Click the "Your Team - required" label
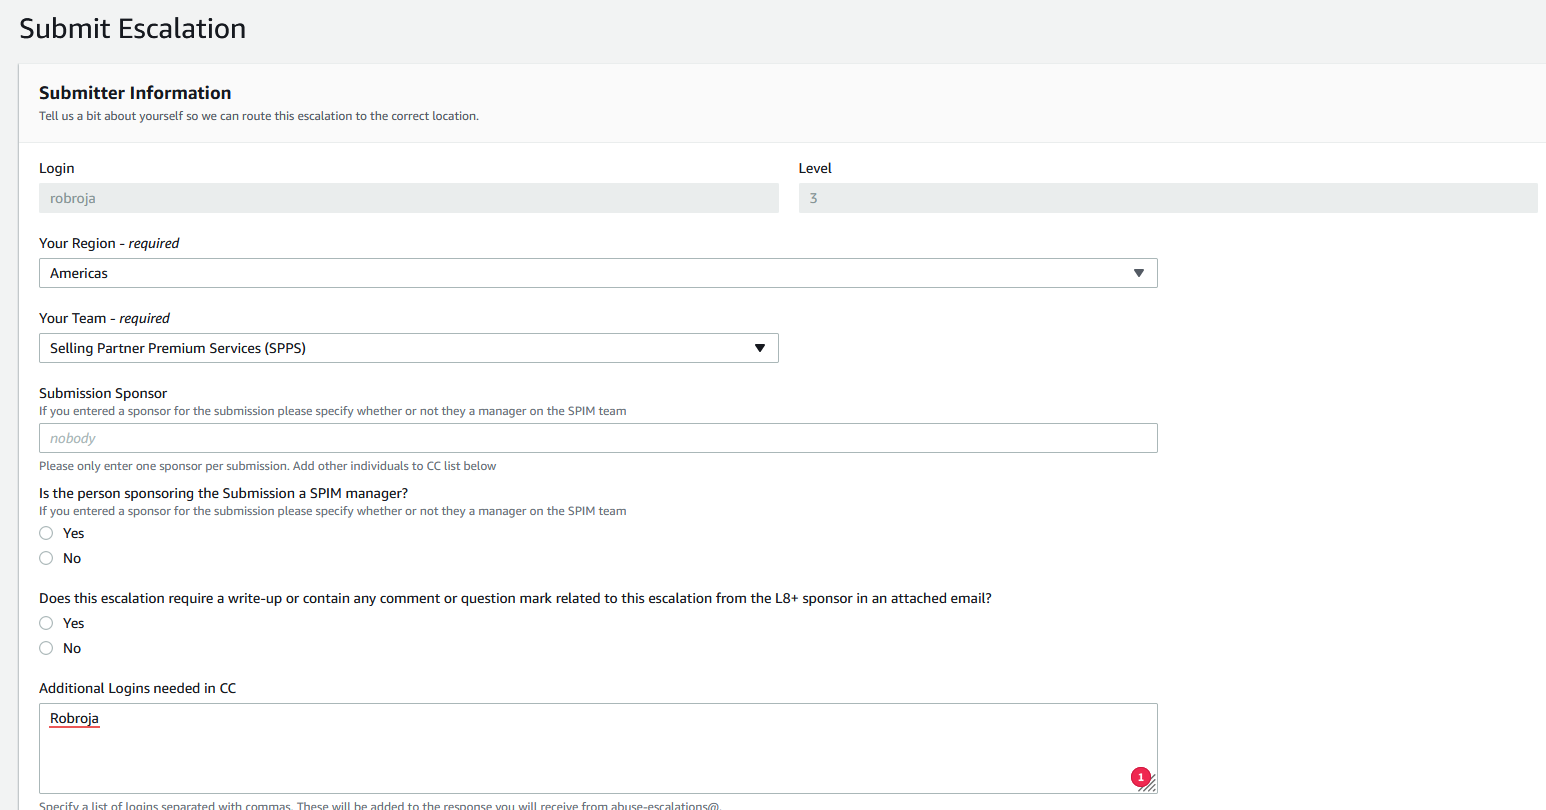 tap(104, 318)
